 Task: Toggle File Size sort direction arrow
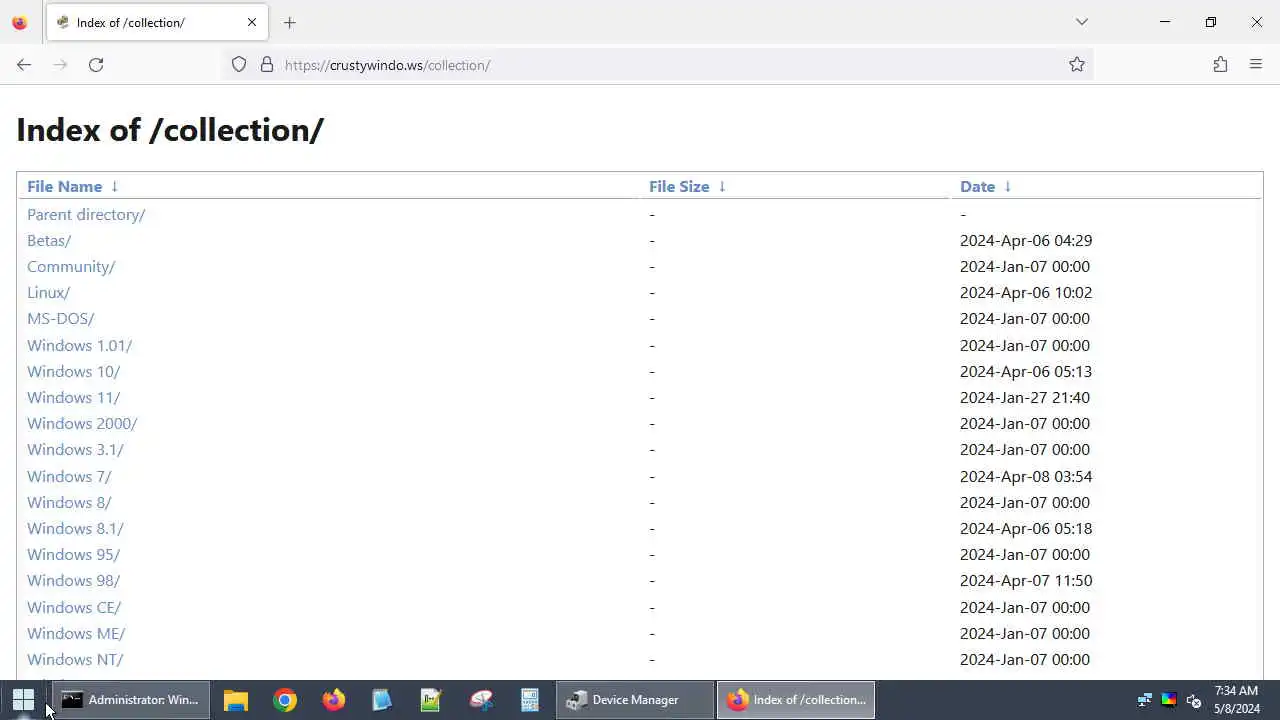[722, 187]
